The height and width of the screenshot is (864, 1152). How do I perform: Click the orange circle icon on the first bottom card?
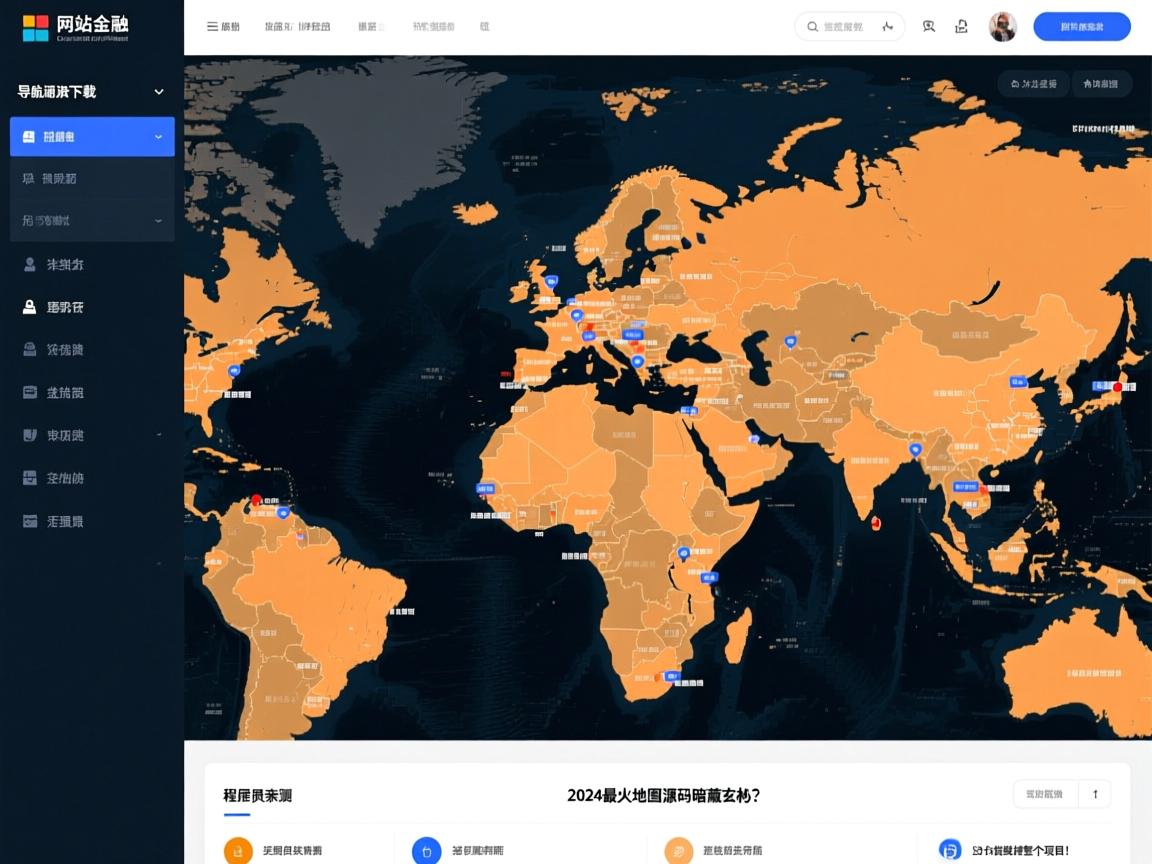pos(238,849)
